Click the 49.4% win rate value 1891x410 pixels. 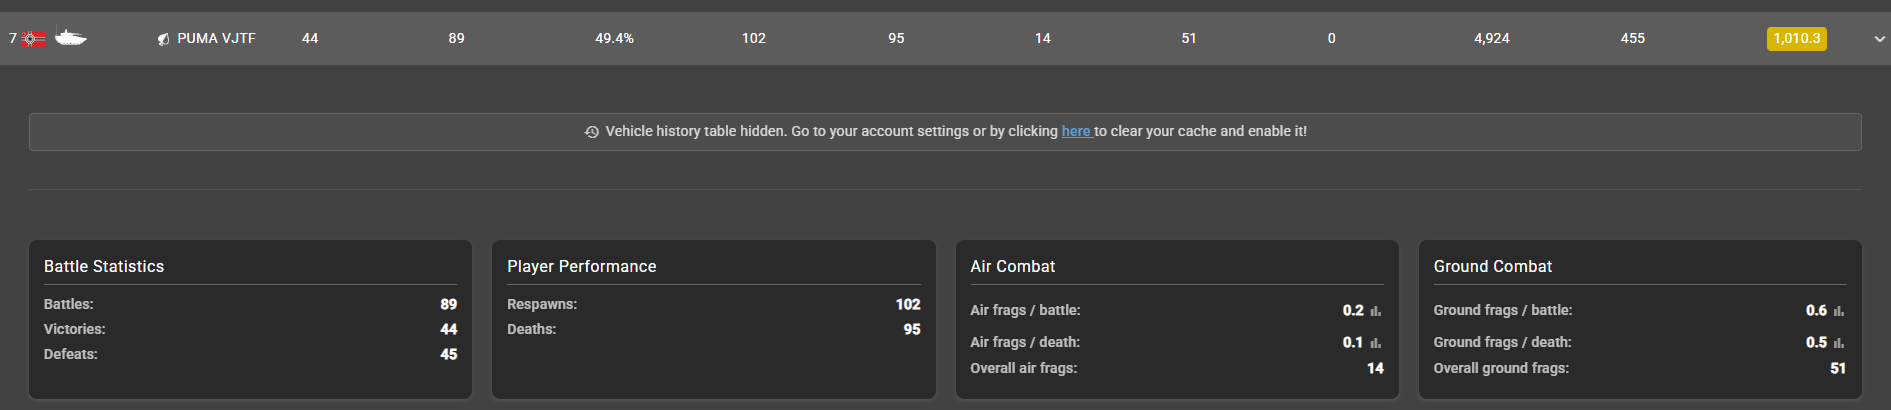614,38
